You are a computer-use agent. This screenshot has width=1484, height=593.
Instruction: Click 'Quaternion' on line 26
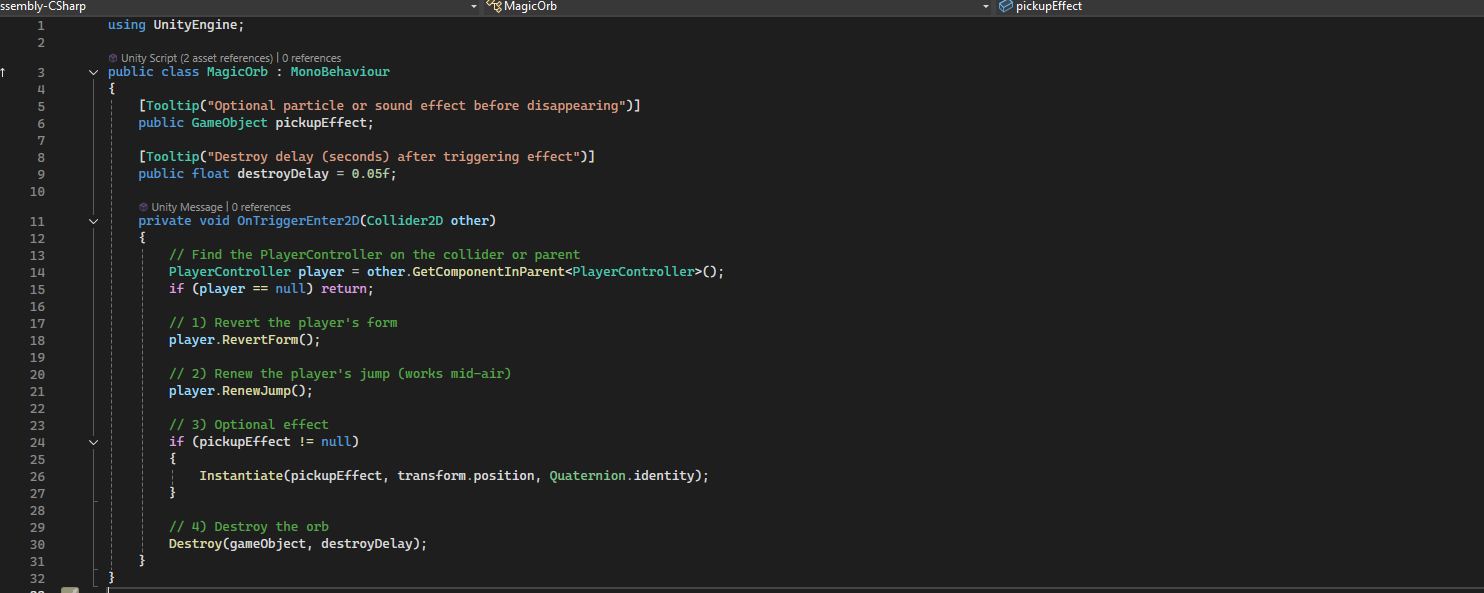[x=588, y=476]
